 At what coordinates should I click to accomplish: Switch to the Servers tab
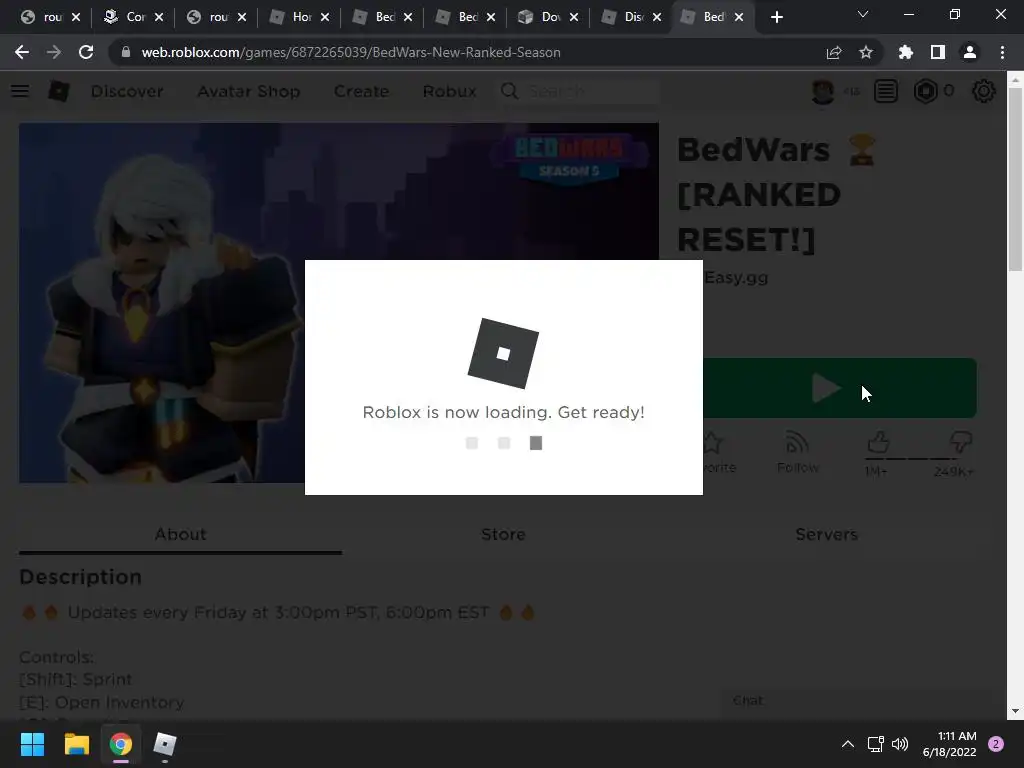click(x=826, y=534)
